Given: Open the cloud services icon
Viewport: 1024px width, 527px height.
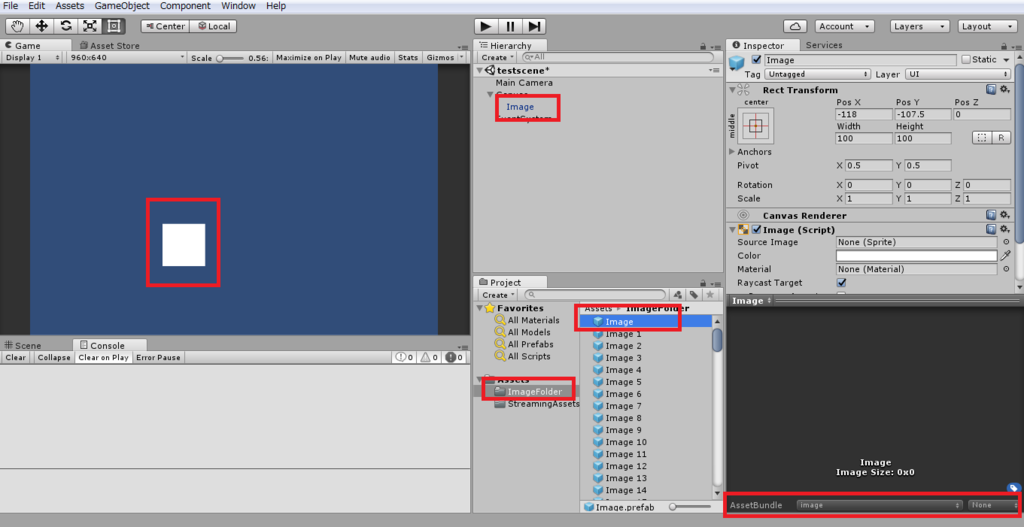Looking at the screenshot, I should click(795, 26).
